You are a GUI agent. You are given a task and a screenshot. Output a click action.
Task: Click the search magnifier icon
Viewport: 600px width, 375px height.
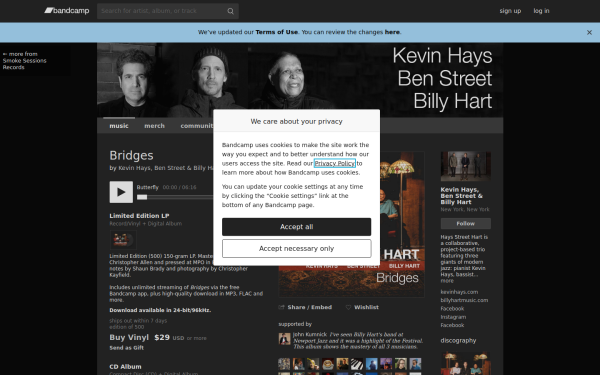point(230,11)
